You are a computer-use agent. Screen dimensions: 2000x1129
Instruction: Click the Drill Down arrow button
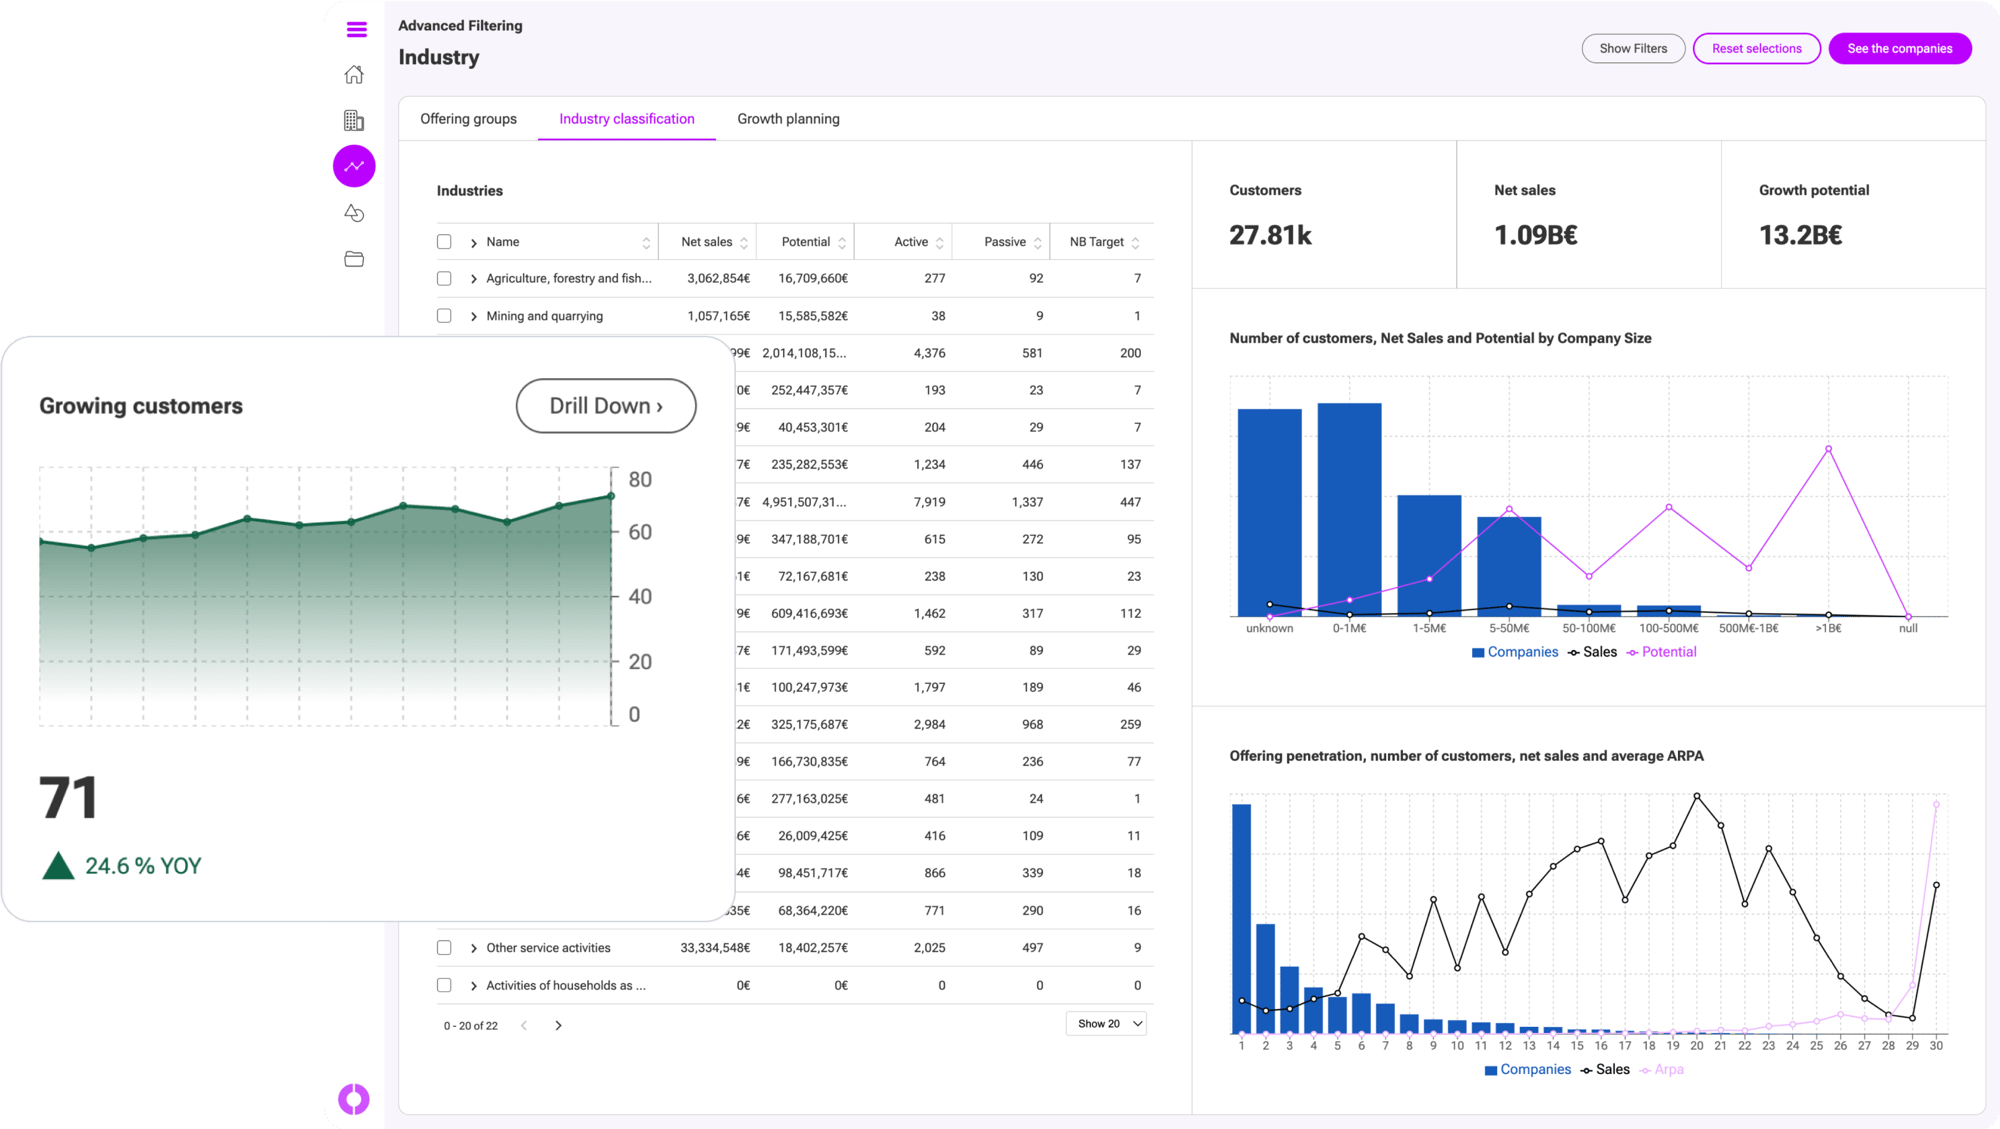coord(606,405)
